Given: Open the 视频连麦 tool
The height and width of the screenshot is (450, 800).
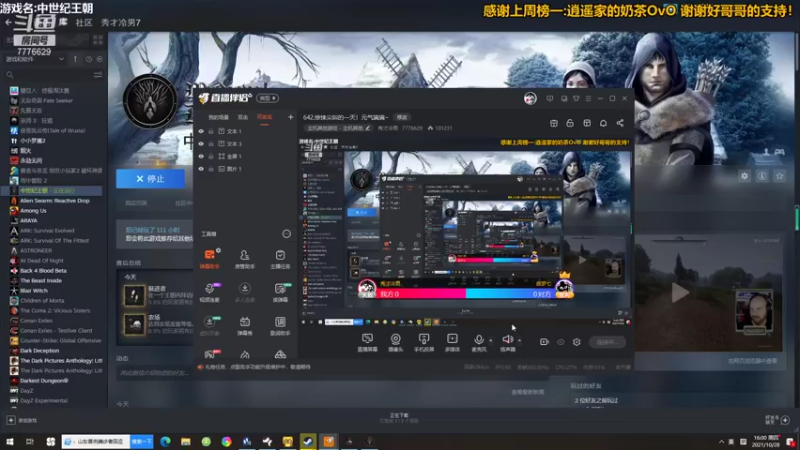Looking at the screenshot, I should (209, 292).
